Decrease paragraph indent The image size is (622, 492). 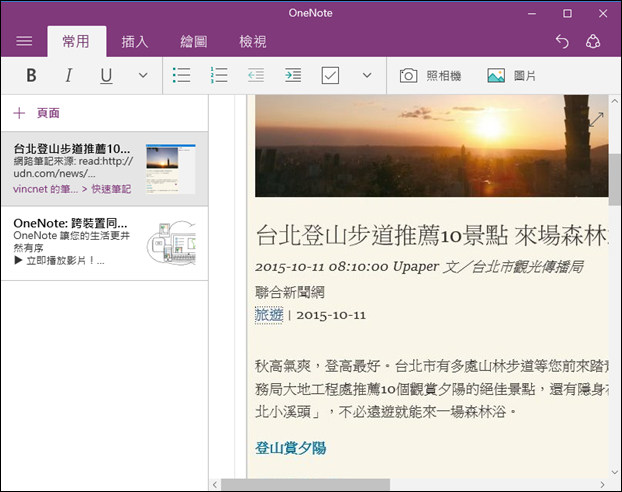(256, 75)
